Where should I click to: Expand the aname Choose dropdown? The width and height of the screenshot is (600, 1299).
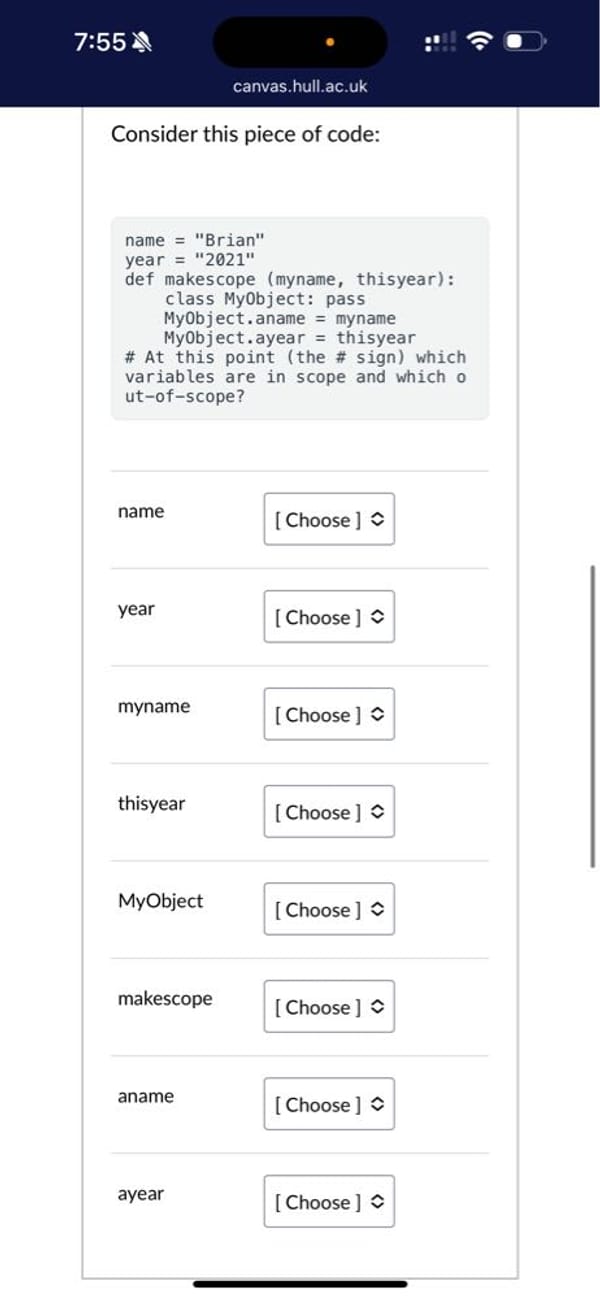coord(329,1104)
